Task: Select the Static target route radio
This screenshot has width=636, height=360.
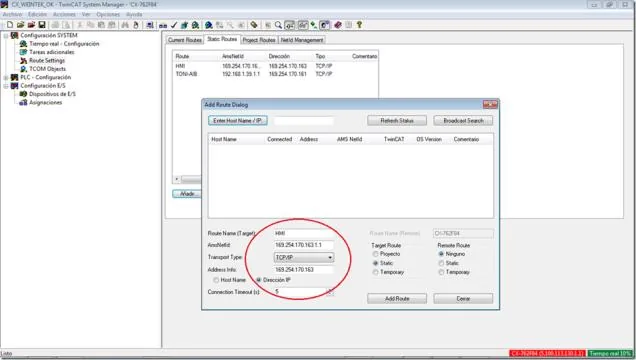Action: tap(376, 263)
